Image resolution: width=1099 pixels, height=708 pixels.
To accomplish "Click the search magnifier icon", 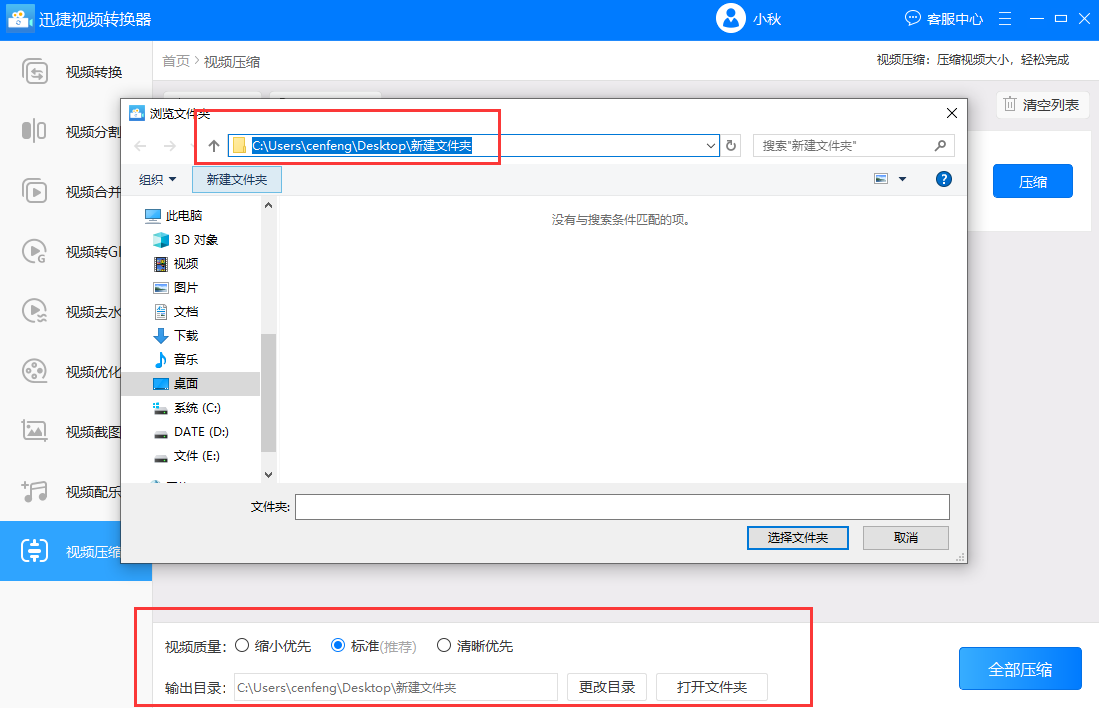I will coord(940,145).
